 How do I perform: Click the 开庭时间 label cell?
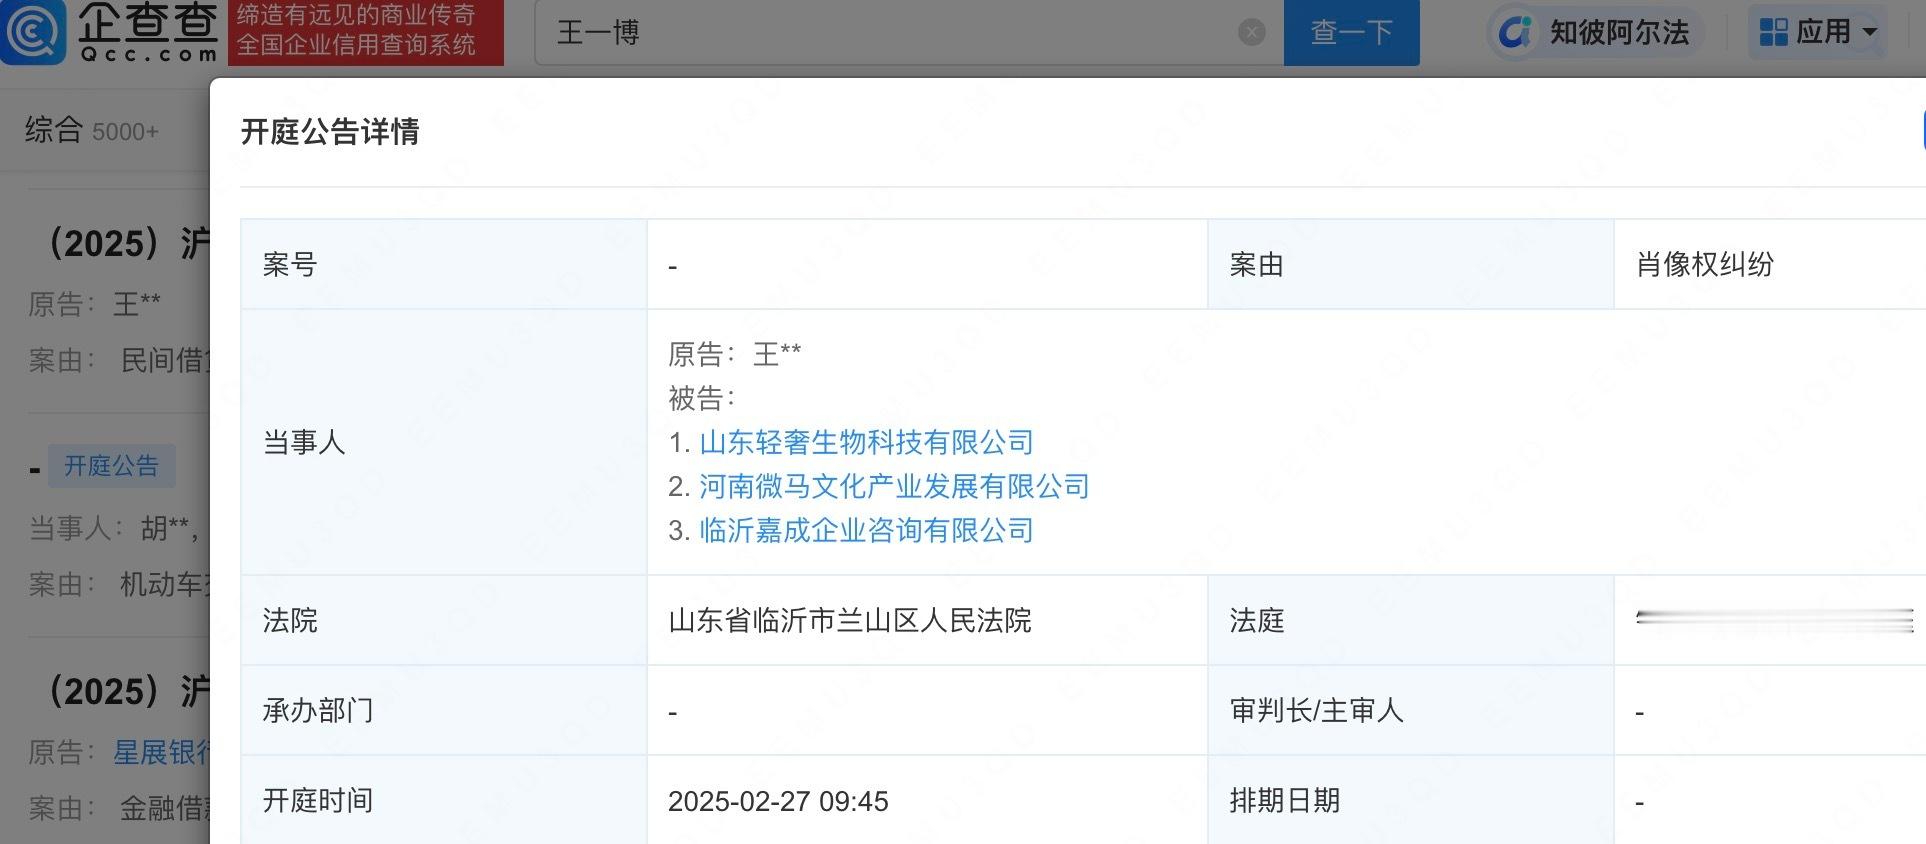[444, 800]
